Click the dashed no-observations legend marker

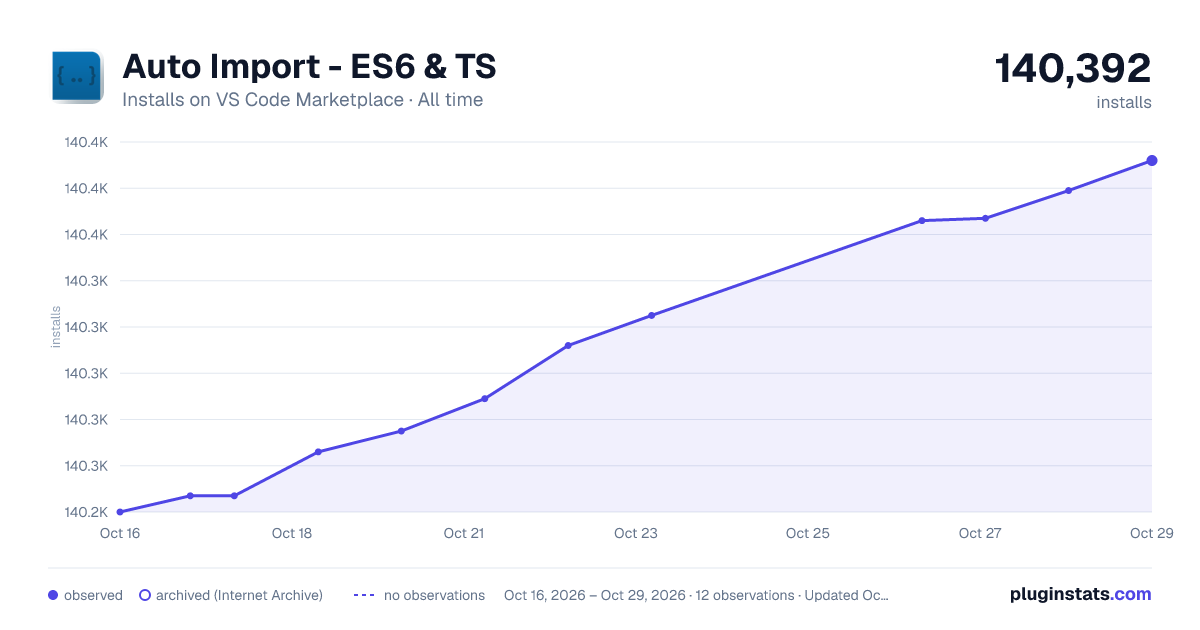[364, 595]
